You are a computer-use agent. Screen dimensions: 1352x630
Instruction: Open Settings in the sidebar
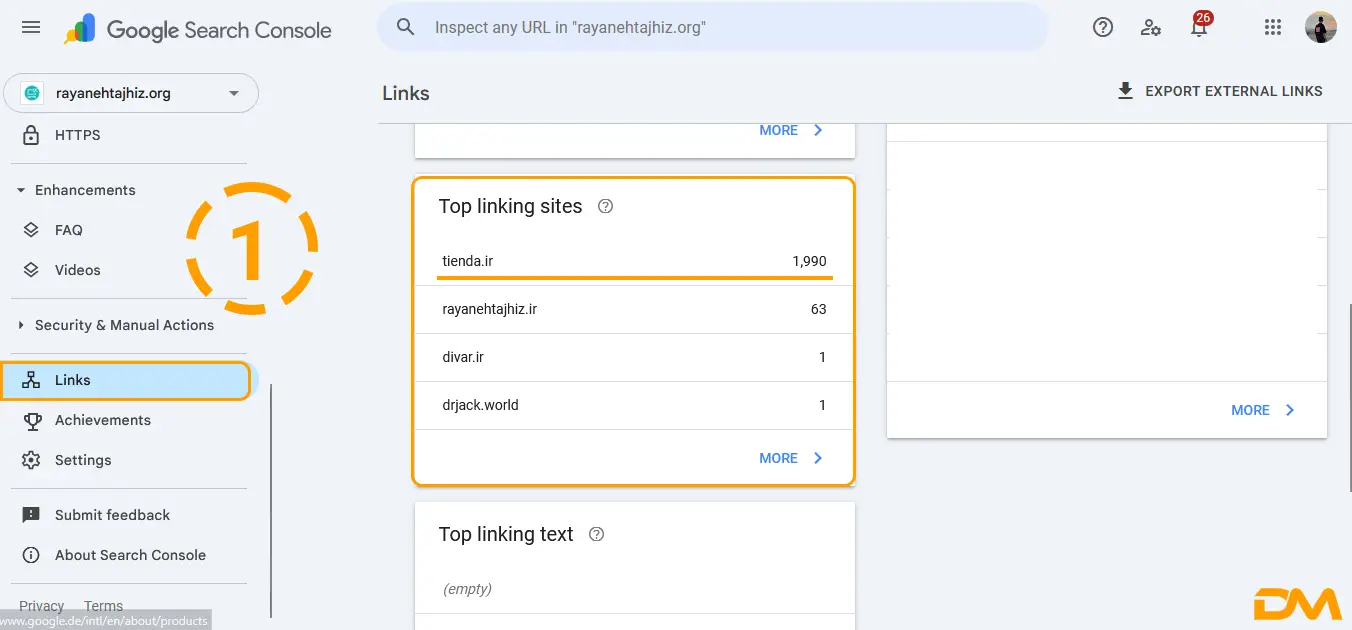pos(83,460)
